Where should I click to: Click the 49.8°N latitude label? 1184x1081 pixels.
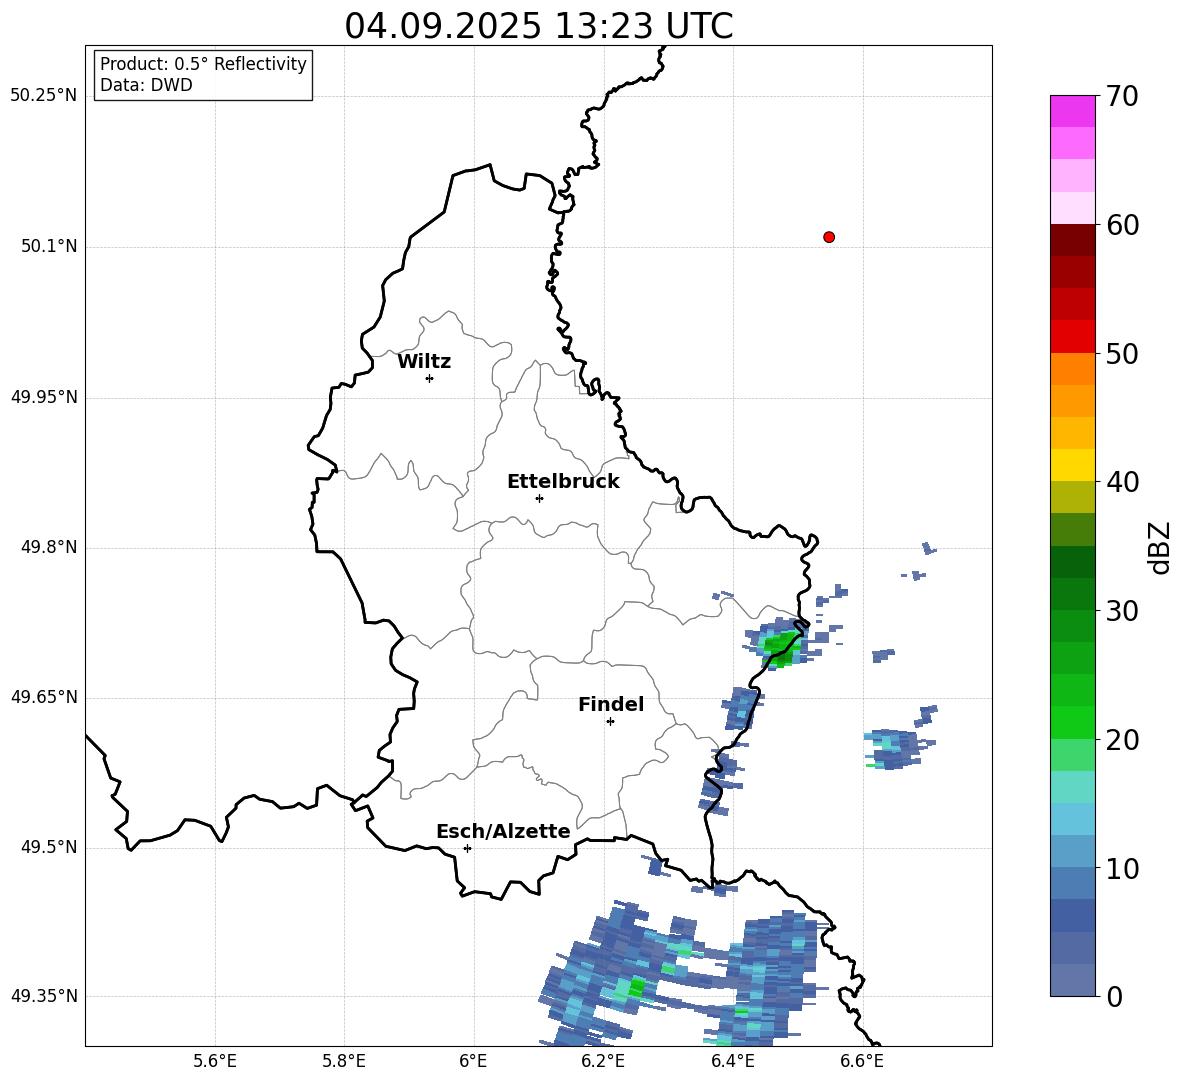pyautogui.click(x=49, y=547)
